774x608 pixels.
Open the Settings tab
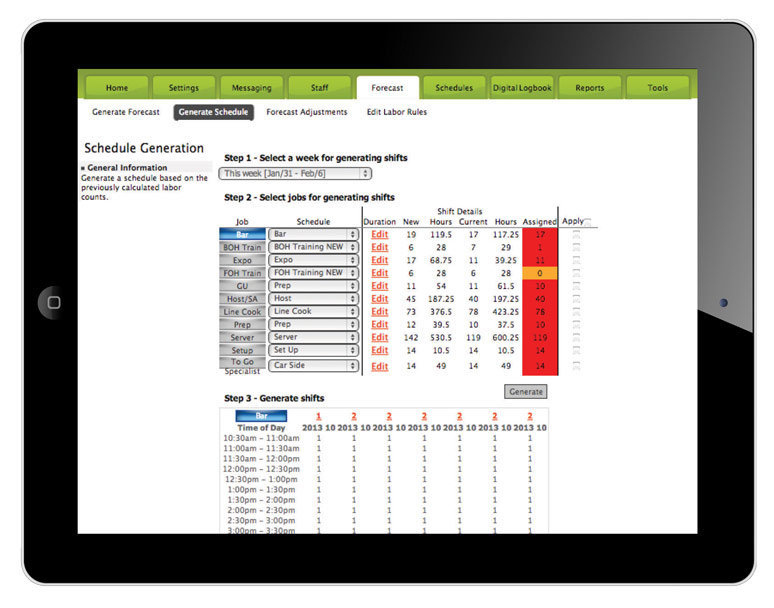(x=184, y=87)
